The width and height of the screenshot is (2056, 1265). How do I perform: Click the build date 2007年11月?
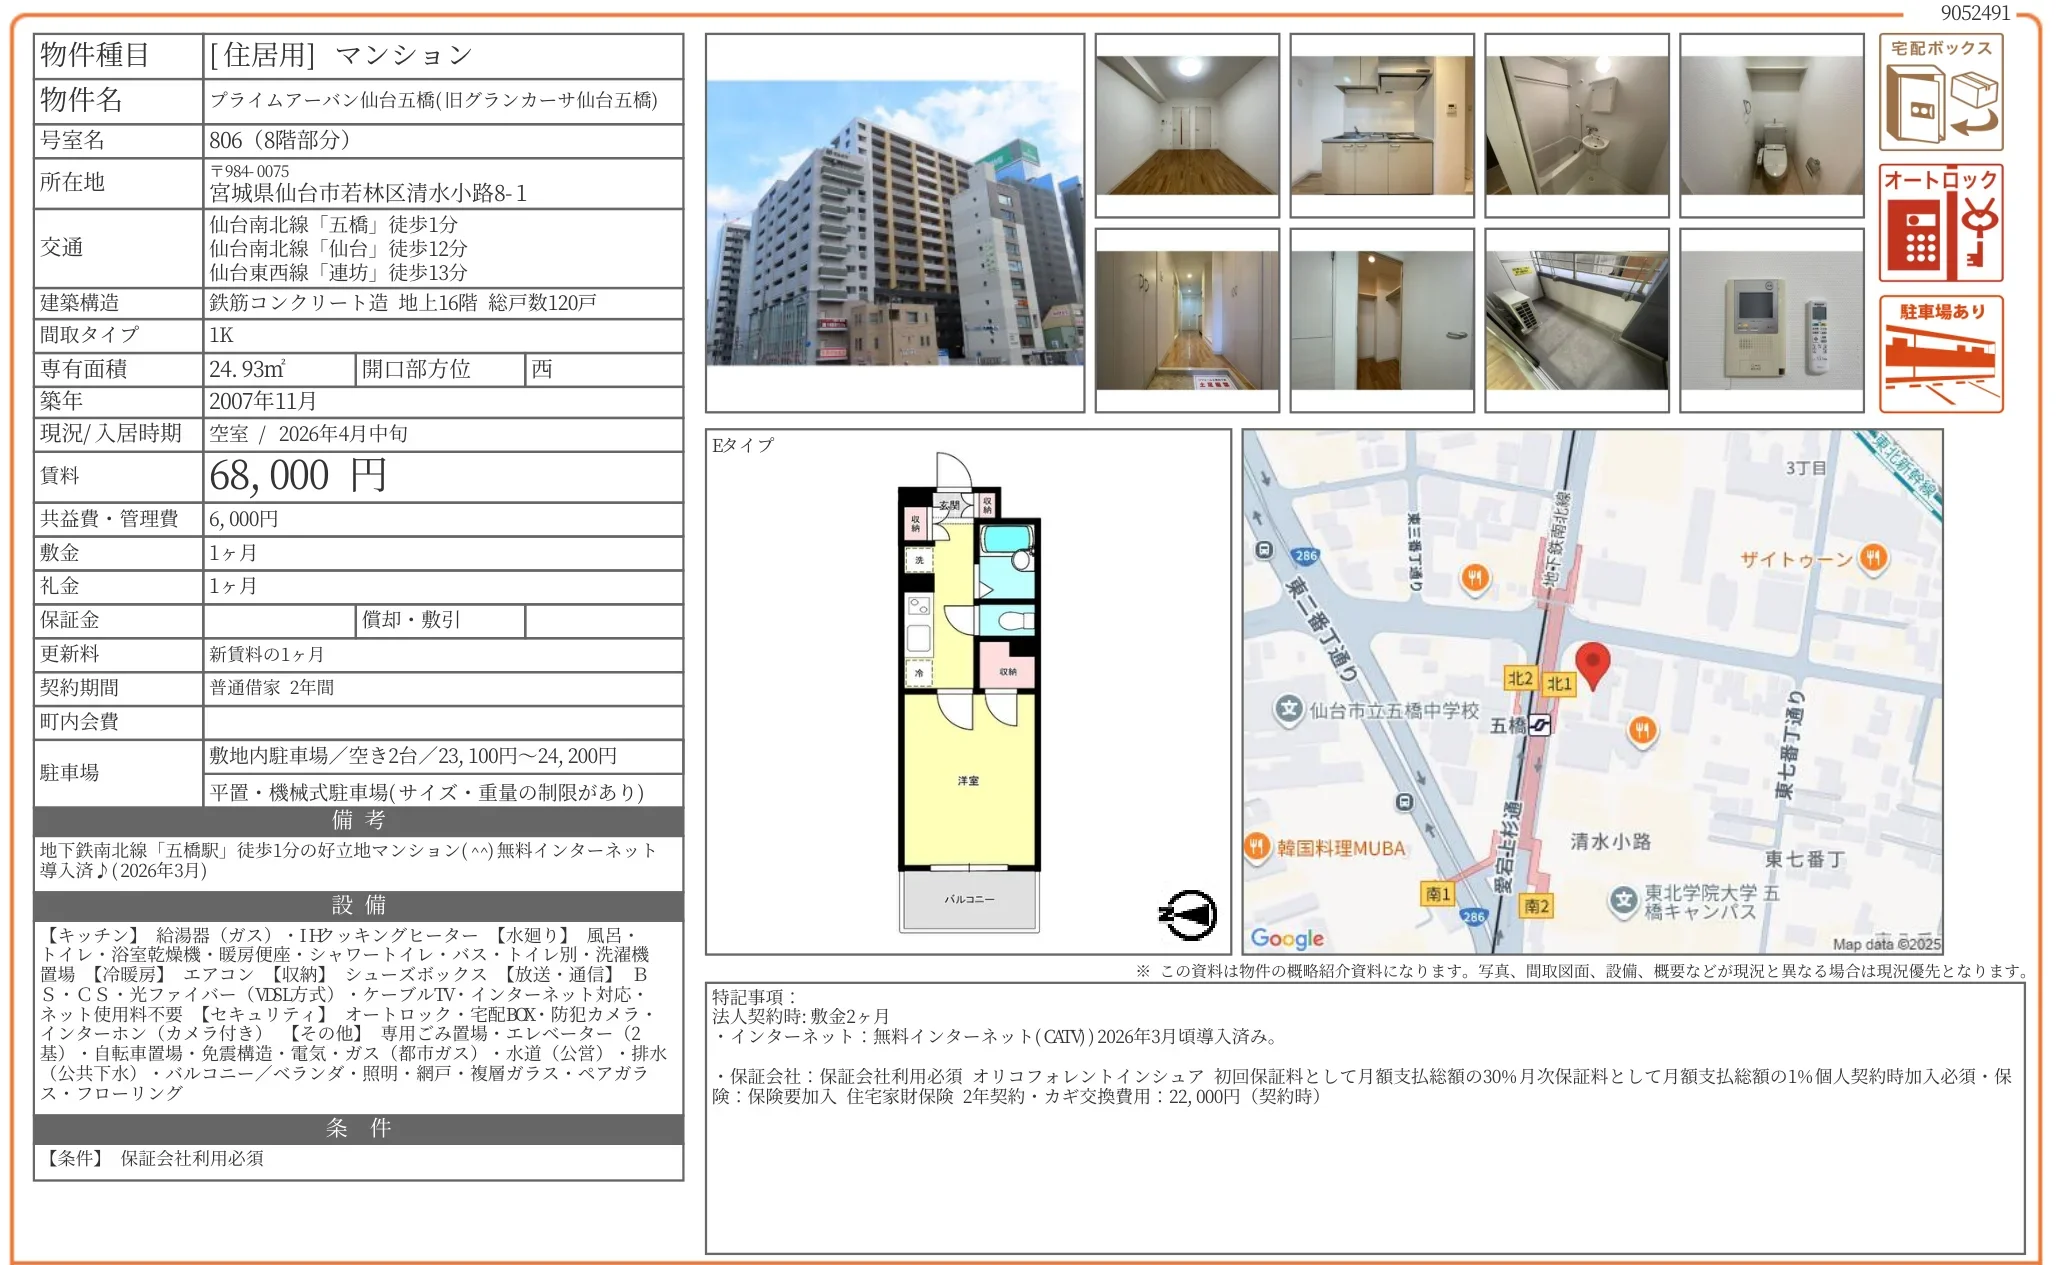[x=263, y=401]
